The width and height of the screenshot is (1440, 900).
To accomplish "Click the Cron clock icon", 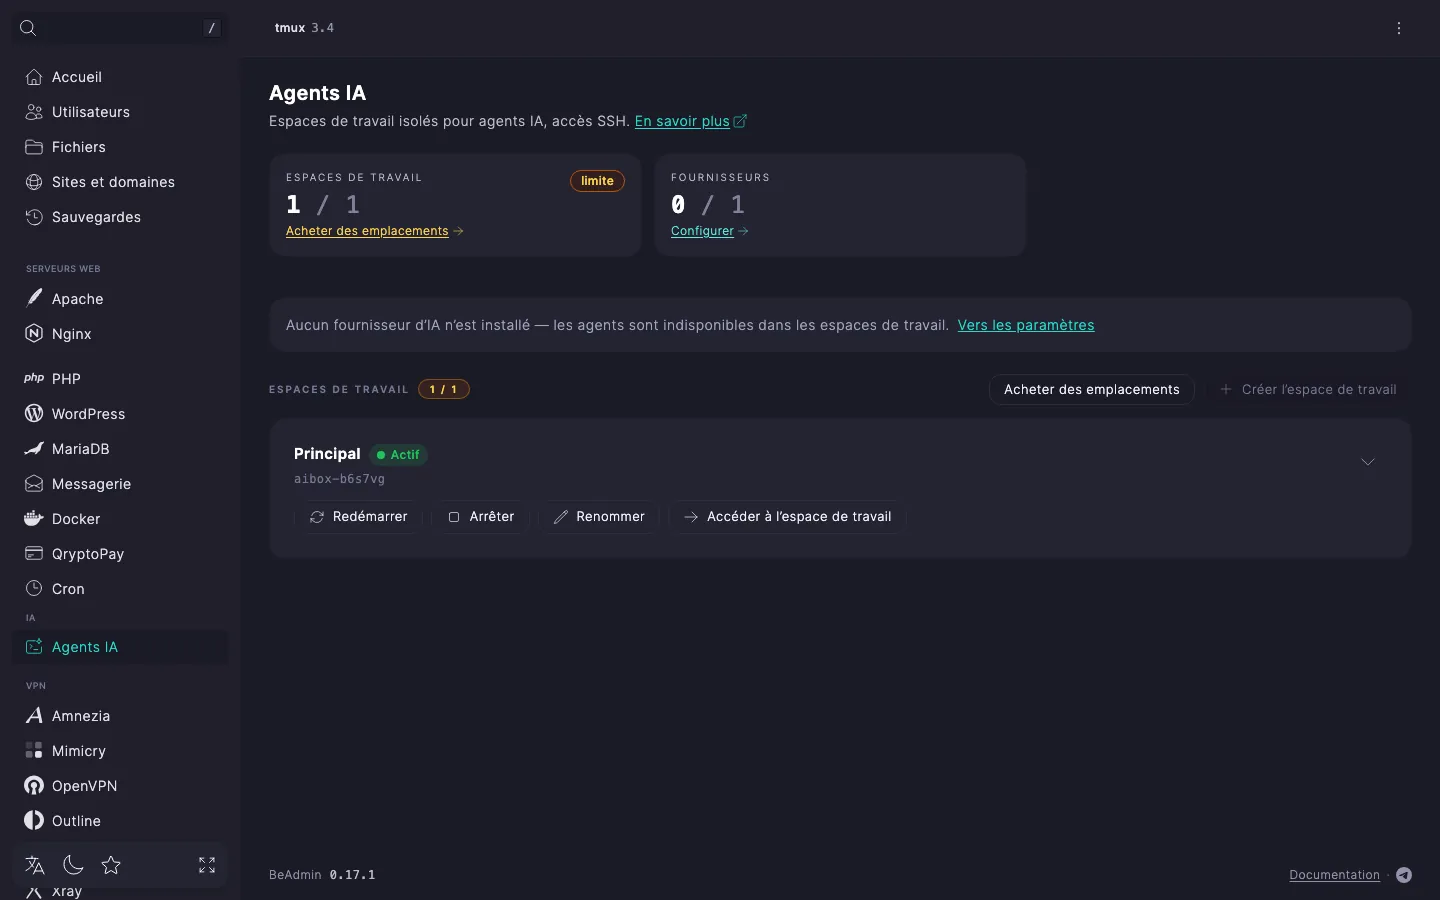I will coord(34,589).
